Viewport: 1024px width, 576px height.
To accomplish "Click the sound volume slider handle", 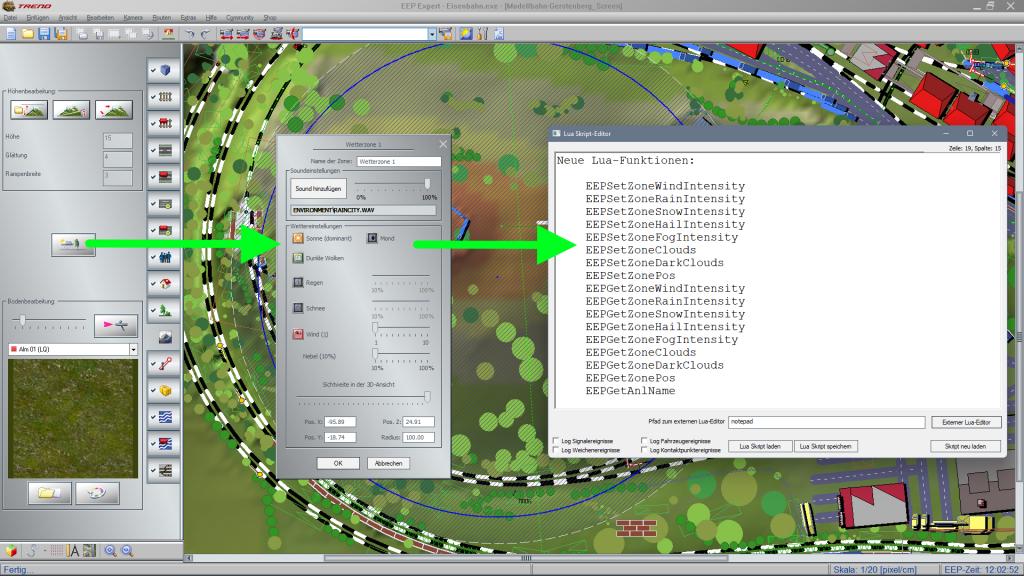I will [428, 184].
